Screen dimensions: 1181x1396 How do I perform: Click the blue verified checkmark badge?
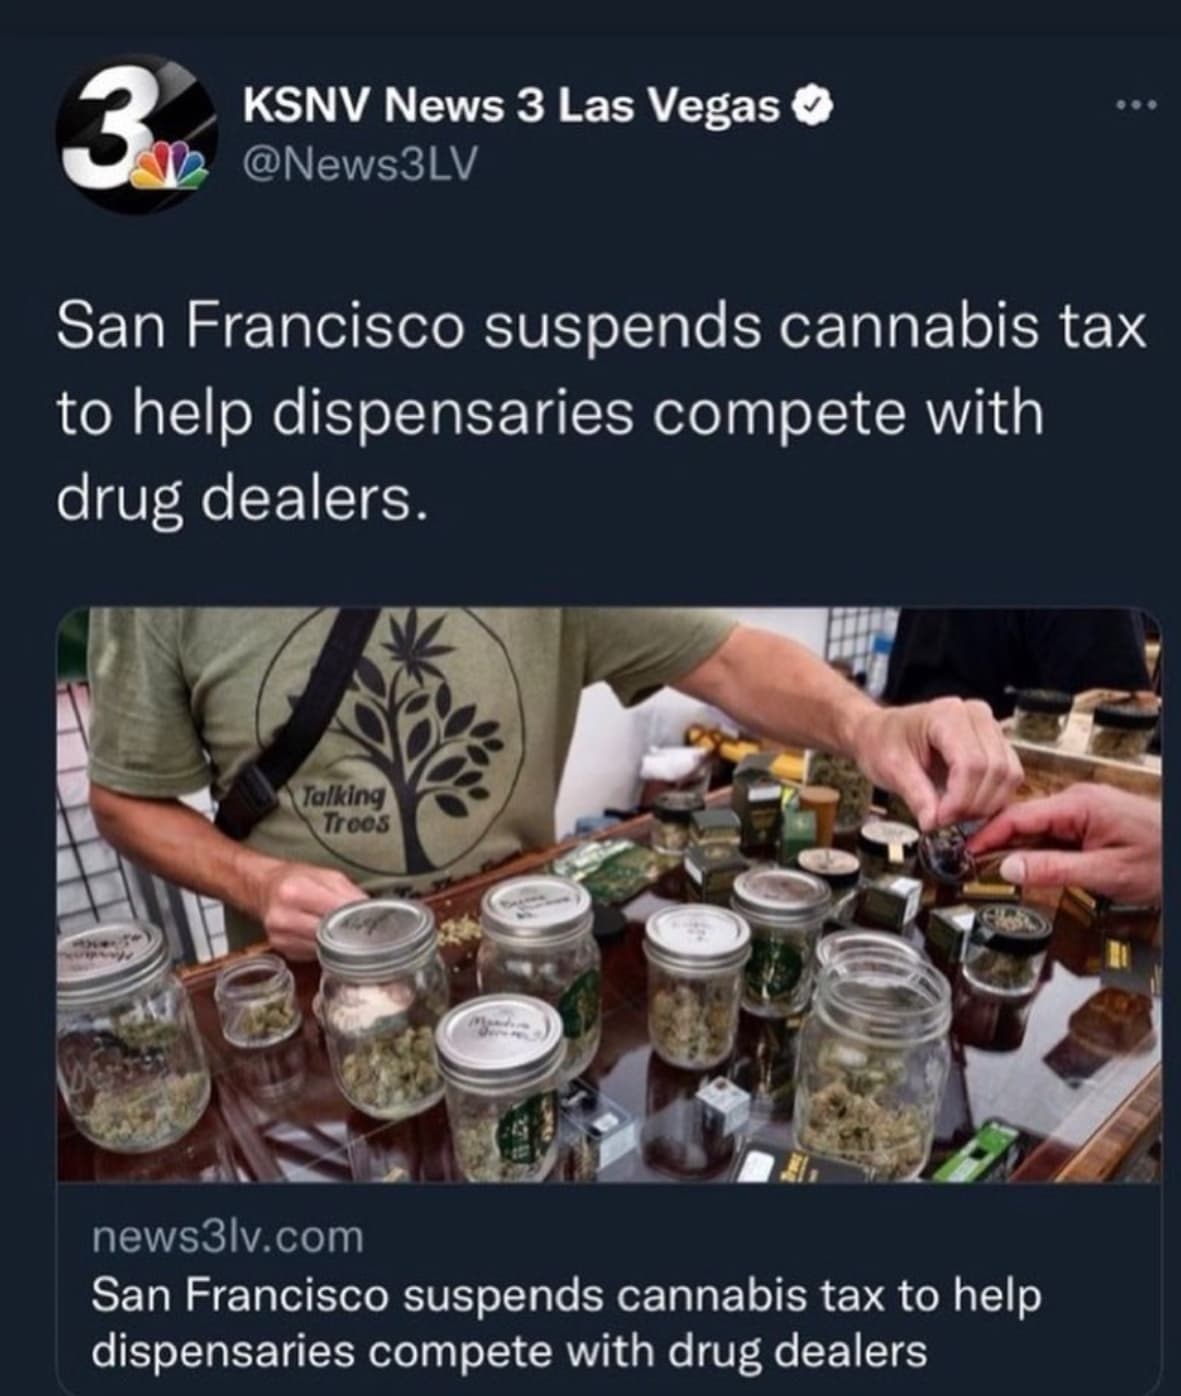814,104
